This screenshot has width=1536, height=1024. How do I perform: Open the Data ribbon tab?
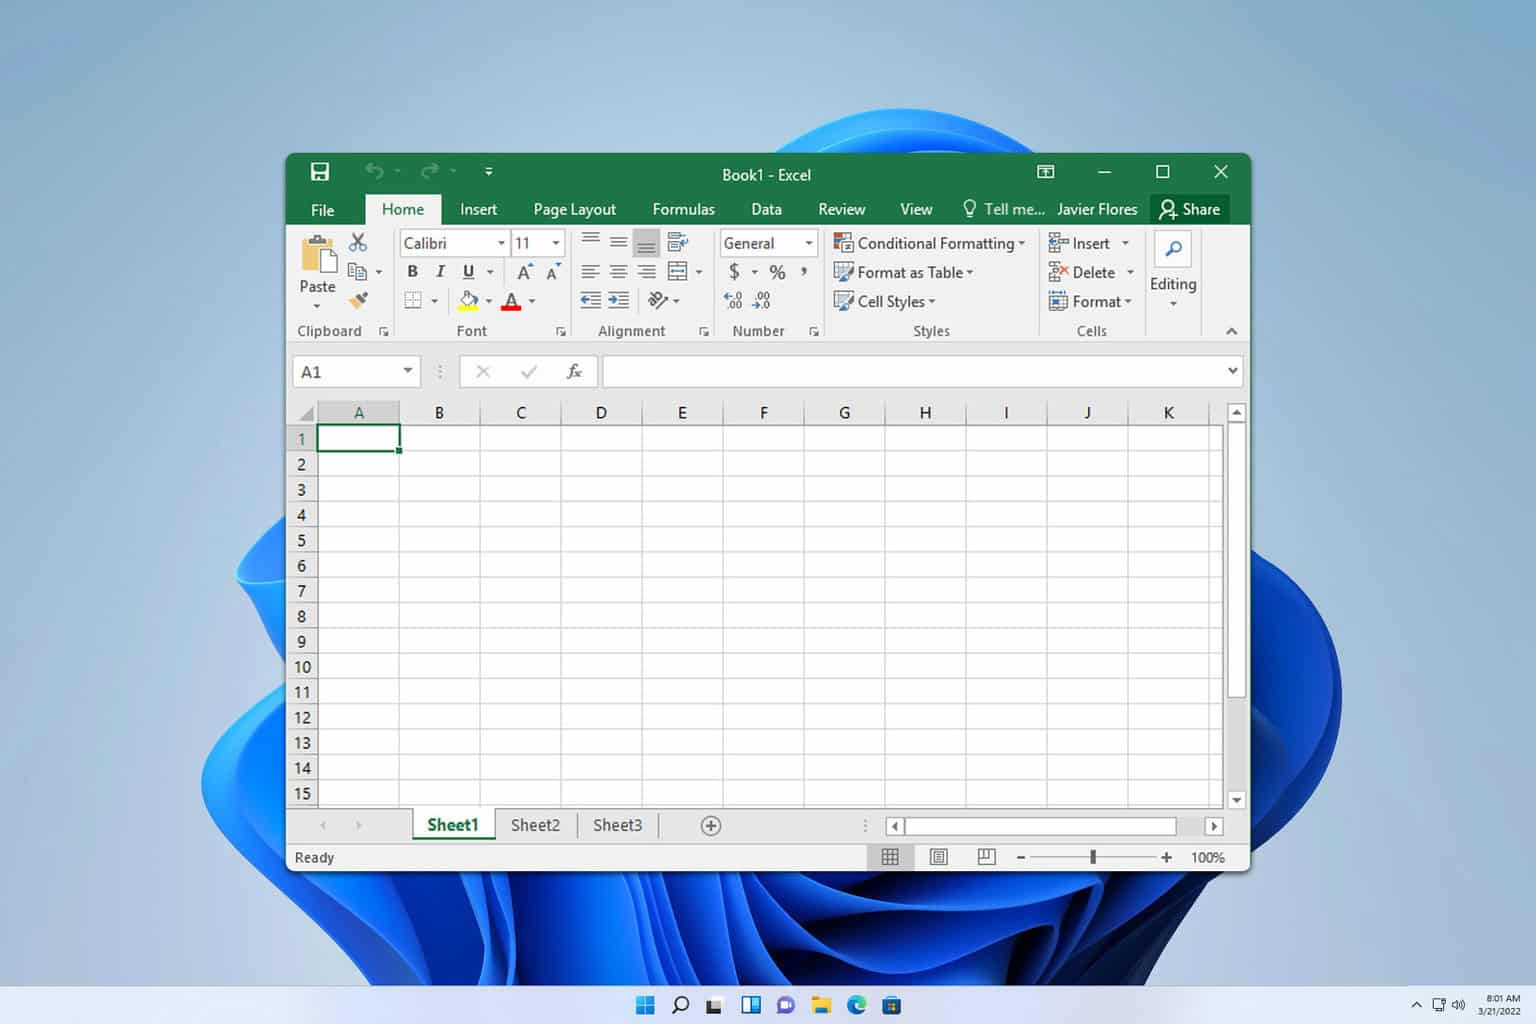point(766,210)
